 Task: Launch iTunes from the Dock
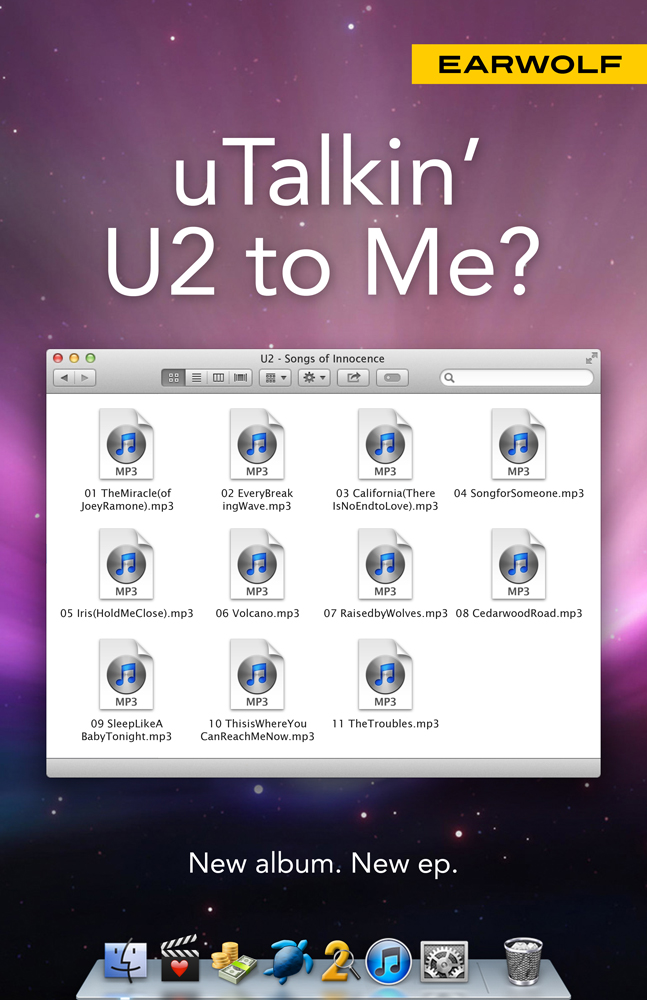coord(388,960)
